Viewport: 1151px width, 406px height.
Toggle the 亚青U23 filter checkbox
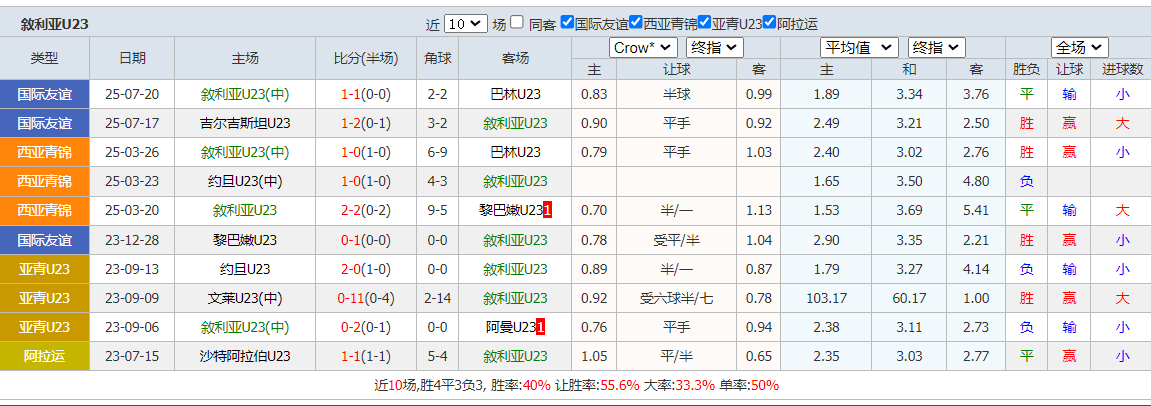pos(705,23)
